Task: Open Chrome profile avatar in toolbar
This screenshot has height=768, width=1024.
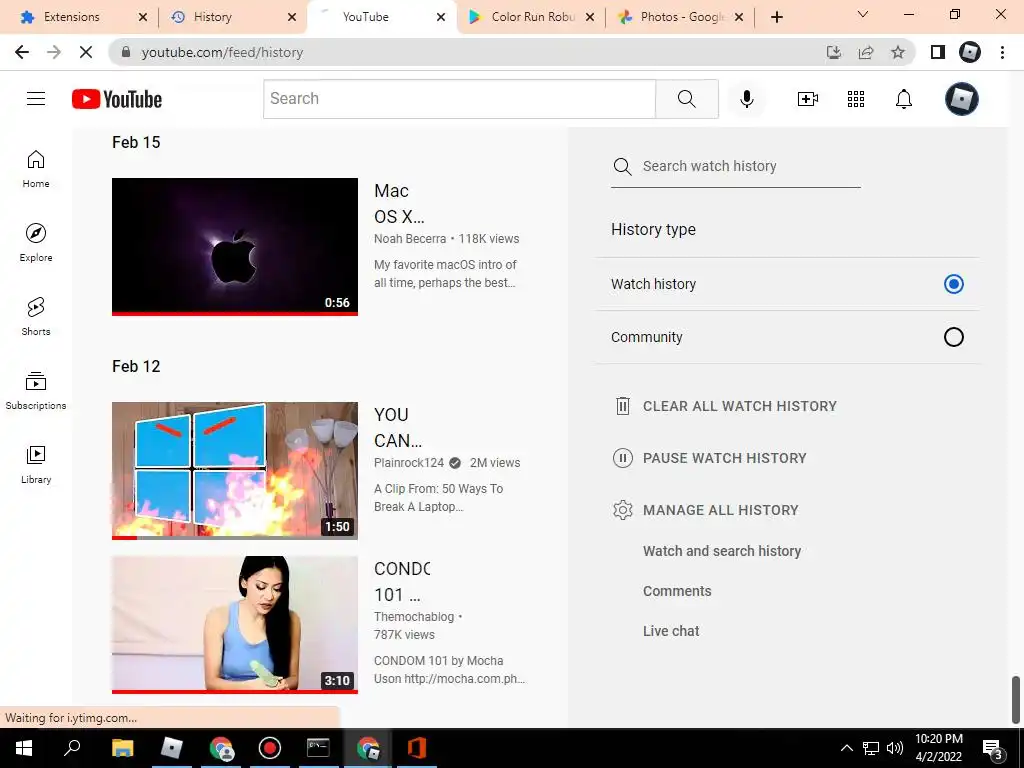Action: click(x=970, y=52)
